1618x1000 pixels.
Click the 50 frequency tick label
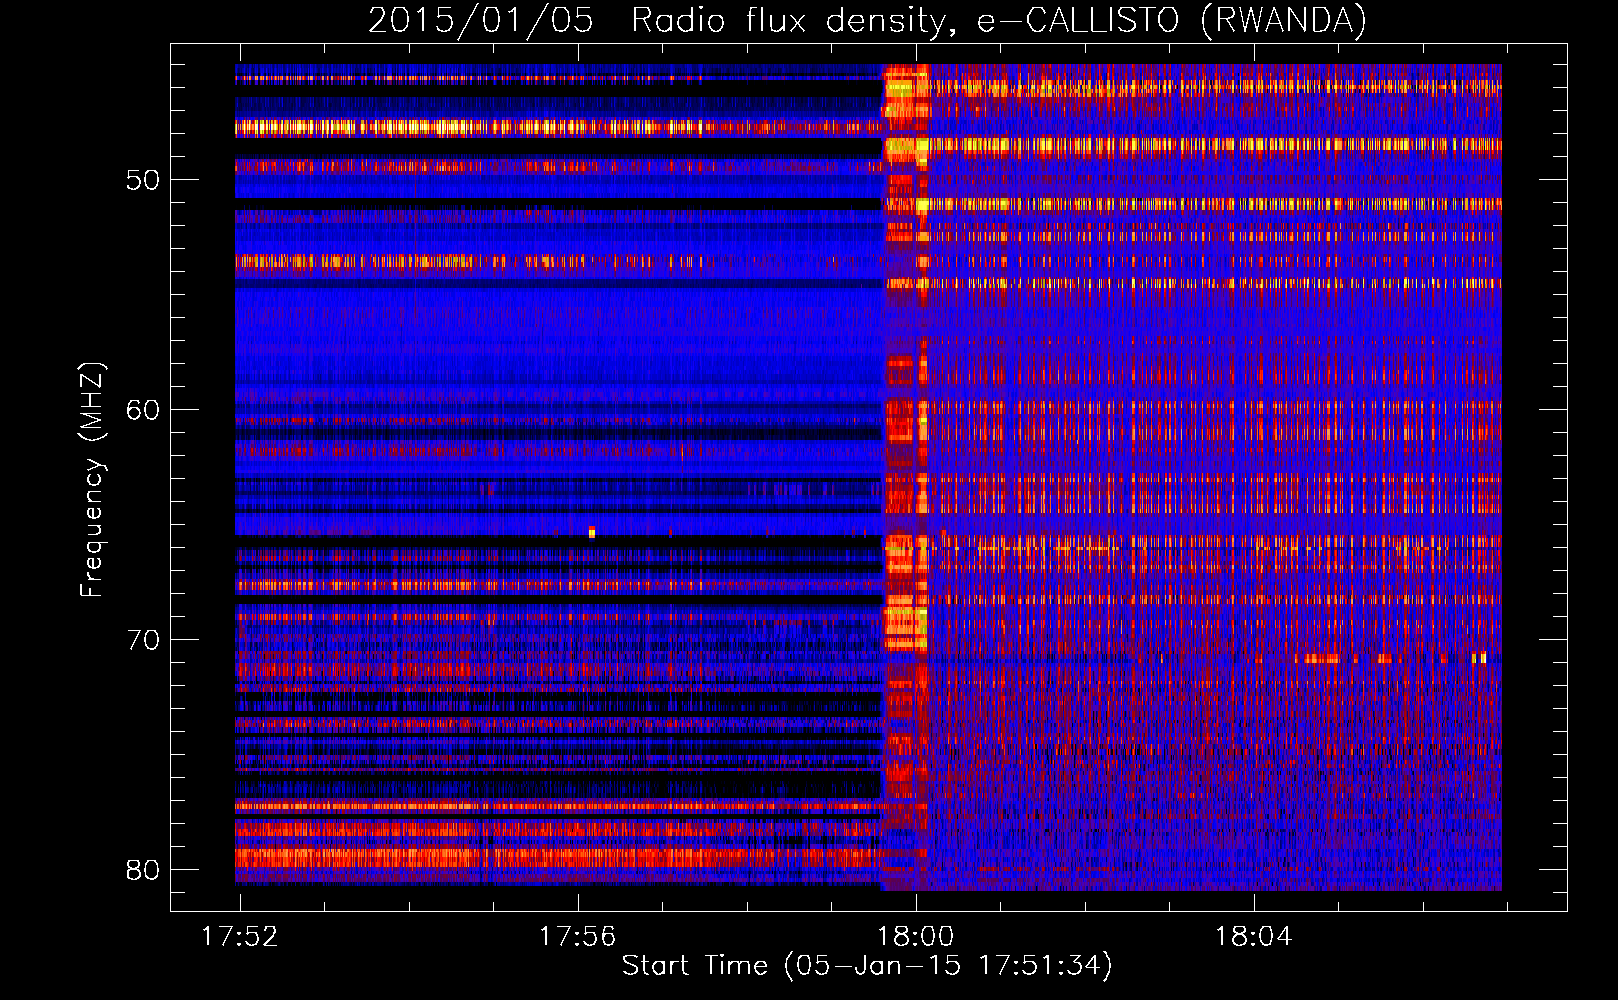point(143,181)
